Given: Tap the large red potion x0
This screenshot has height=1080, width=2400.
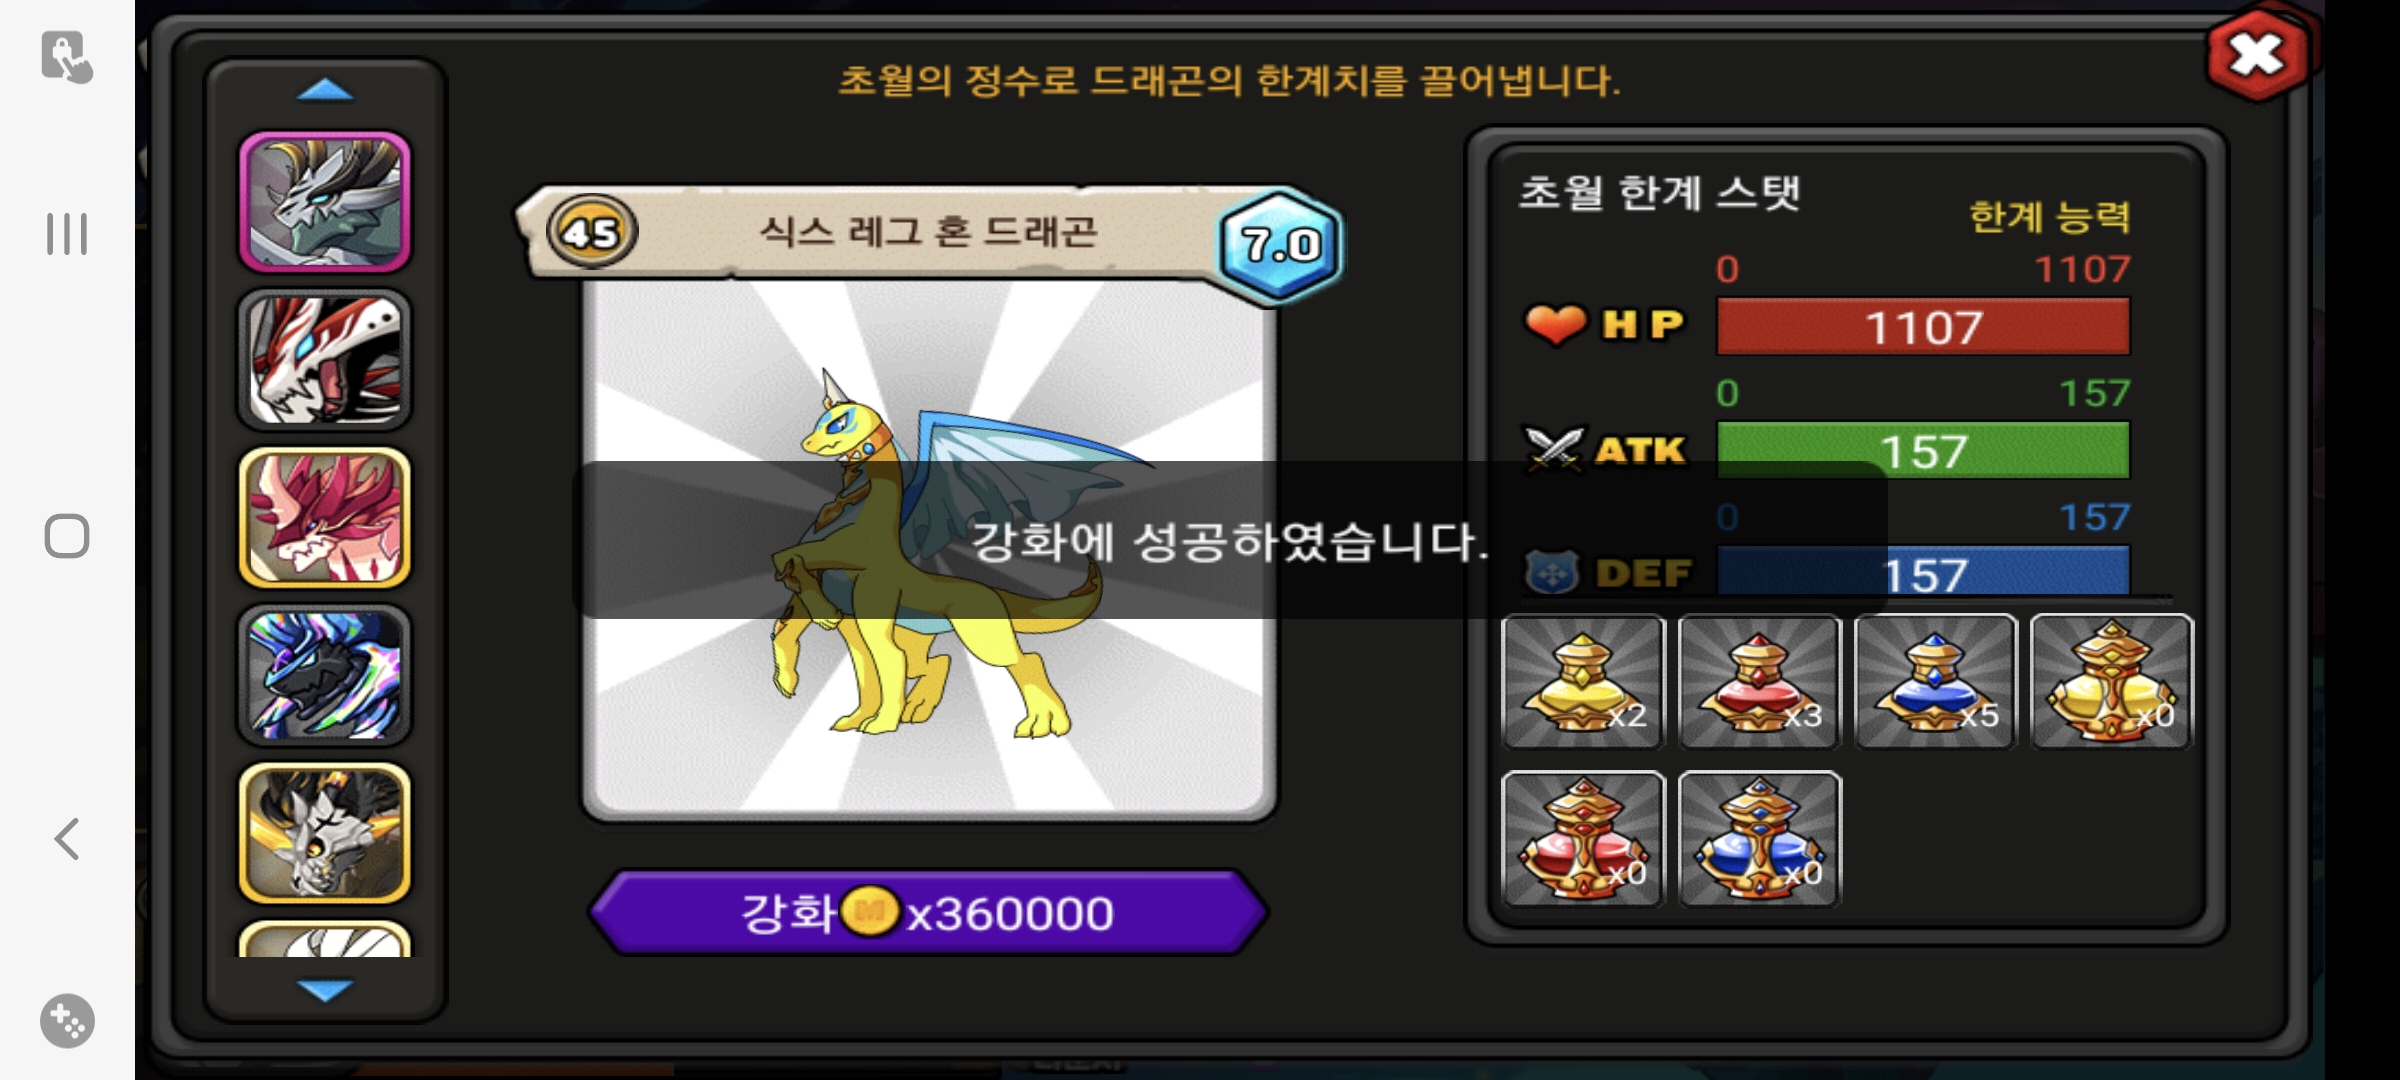Looking at the screenshot, I should pos(1583,838).
